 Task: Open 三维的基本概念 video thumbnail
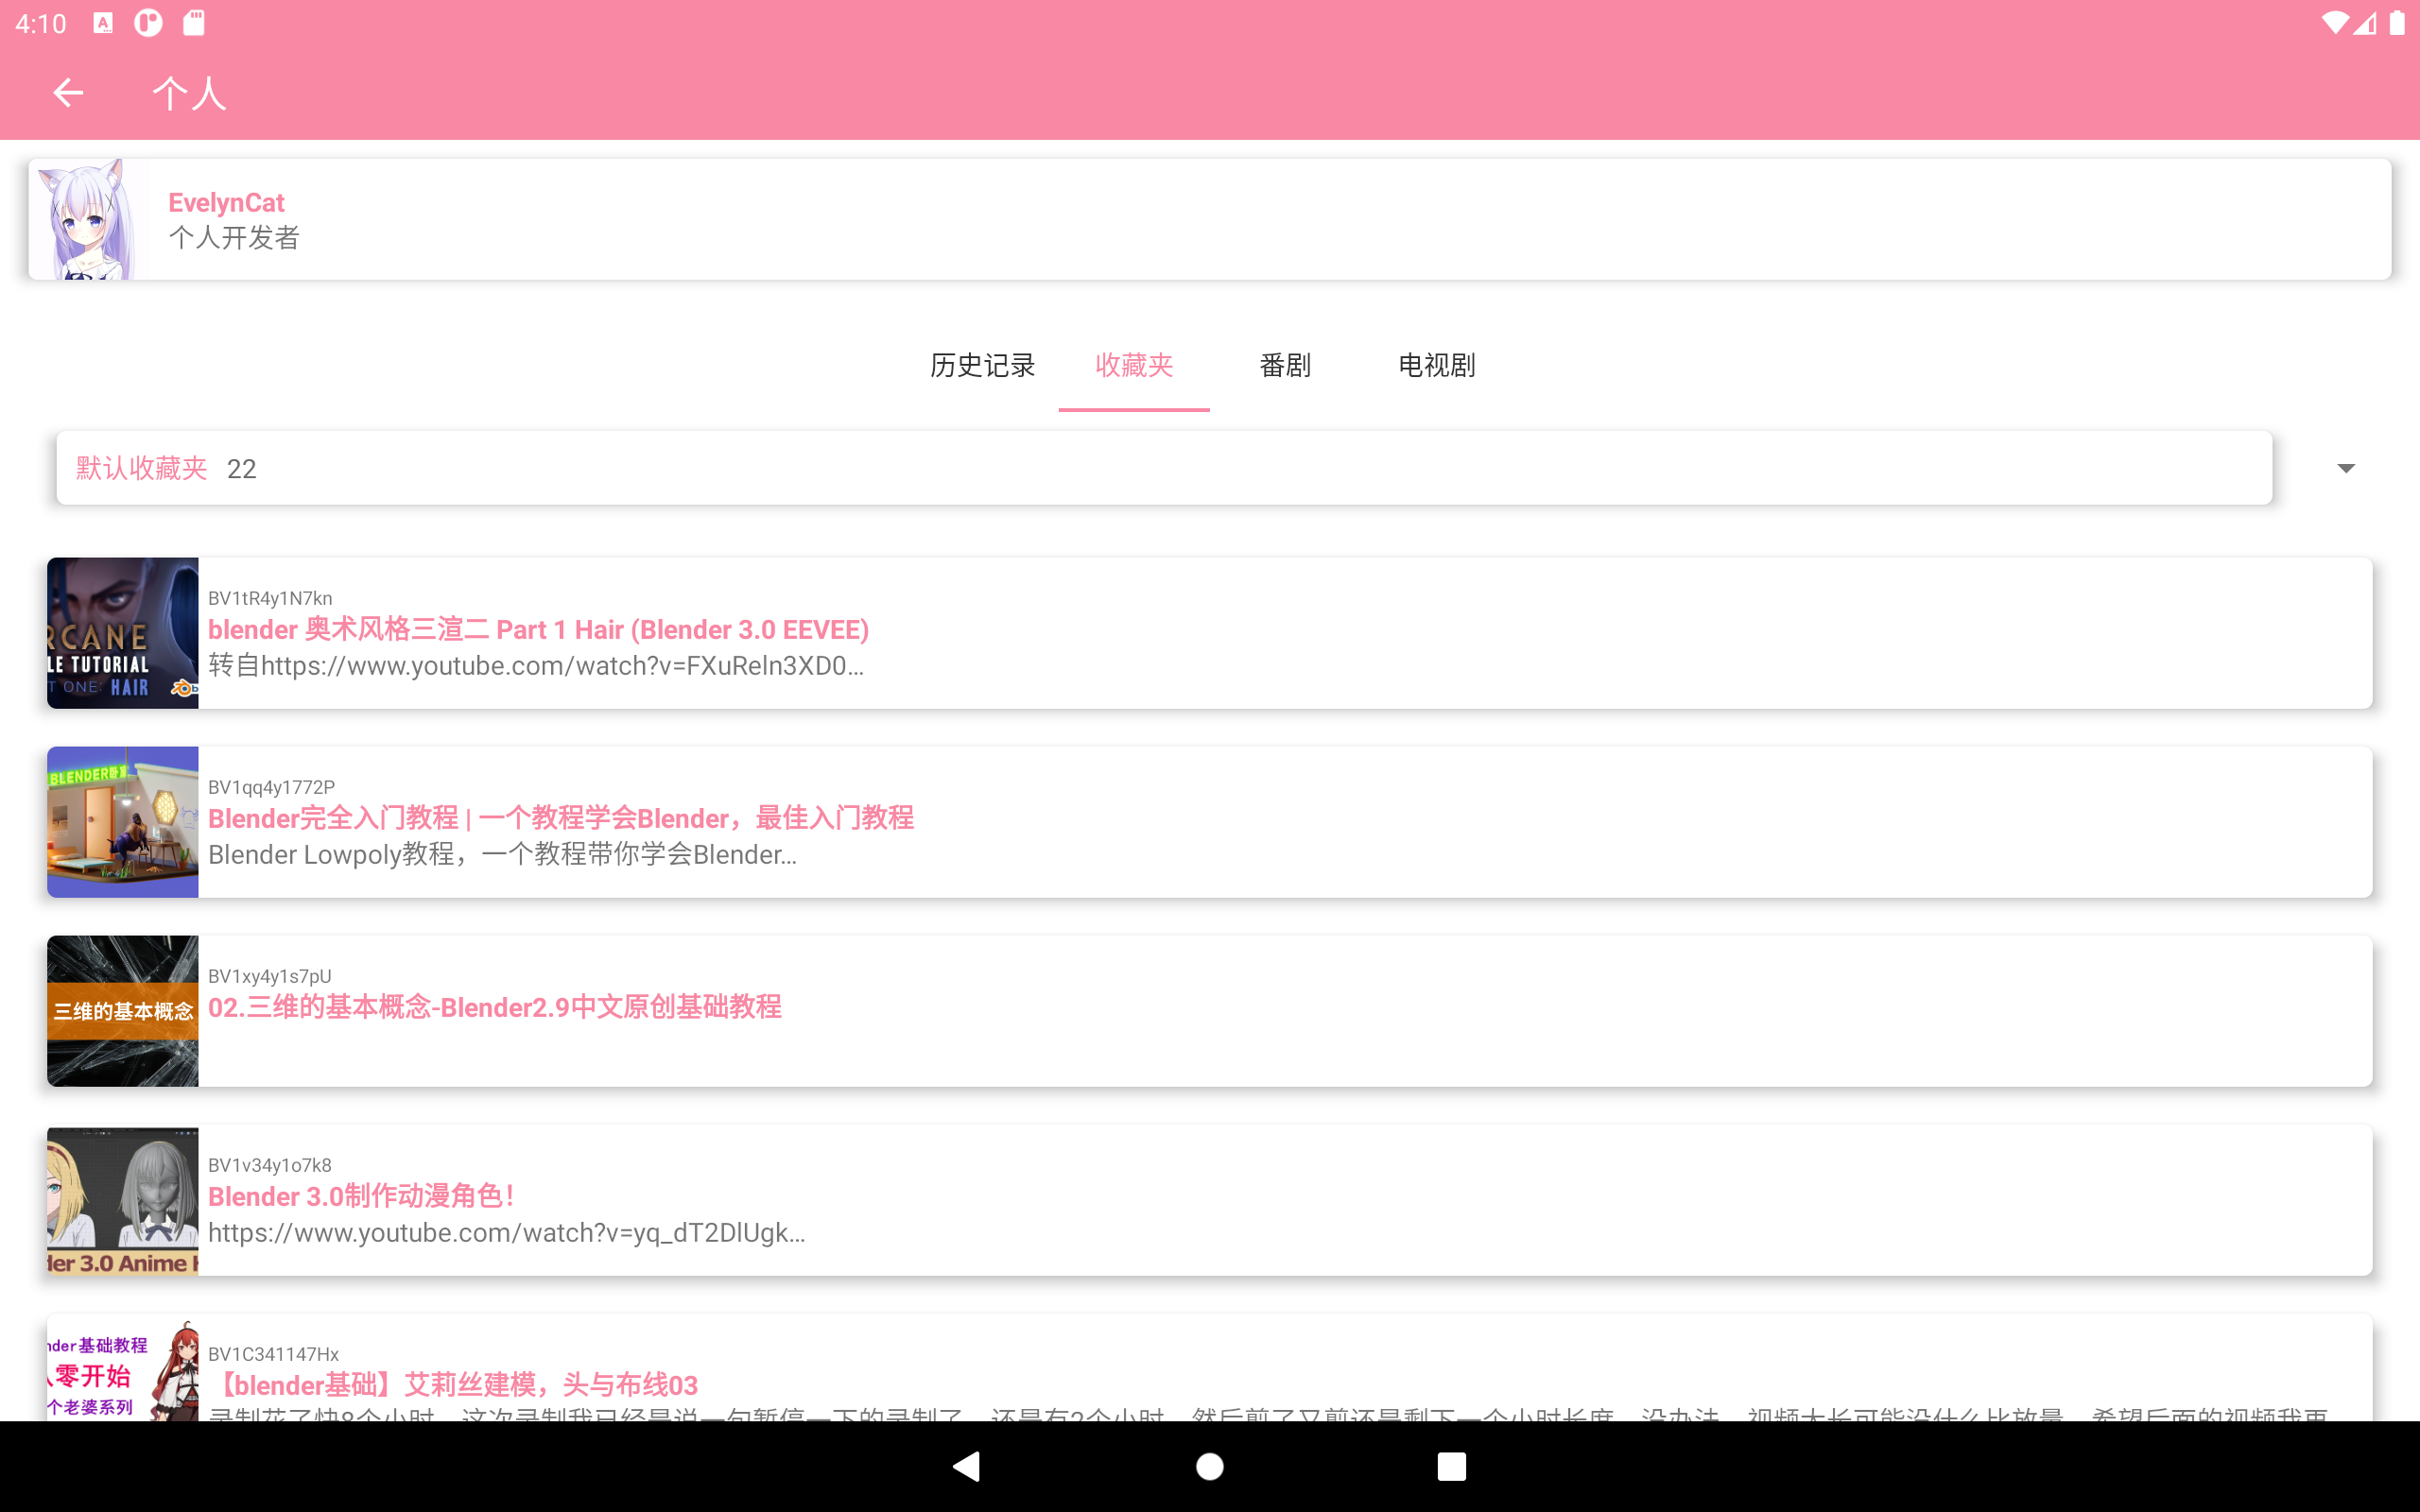[123, 1011]
